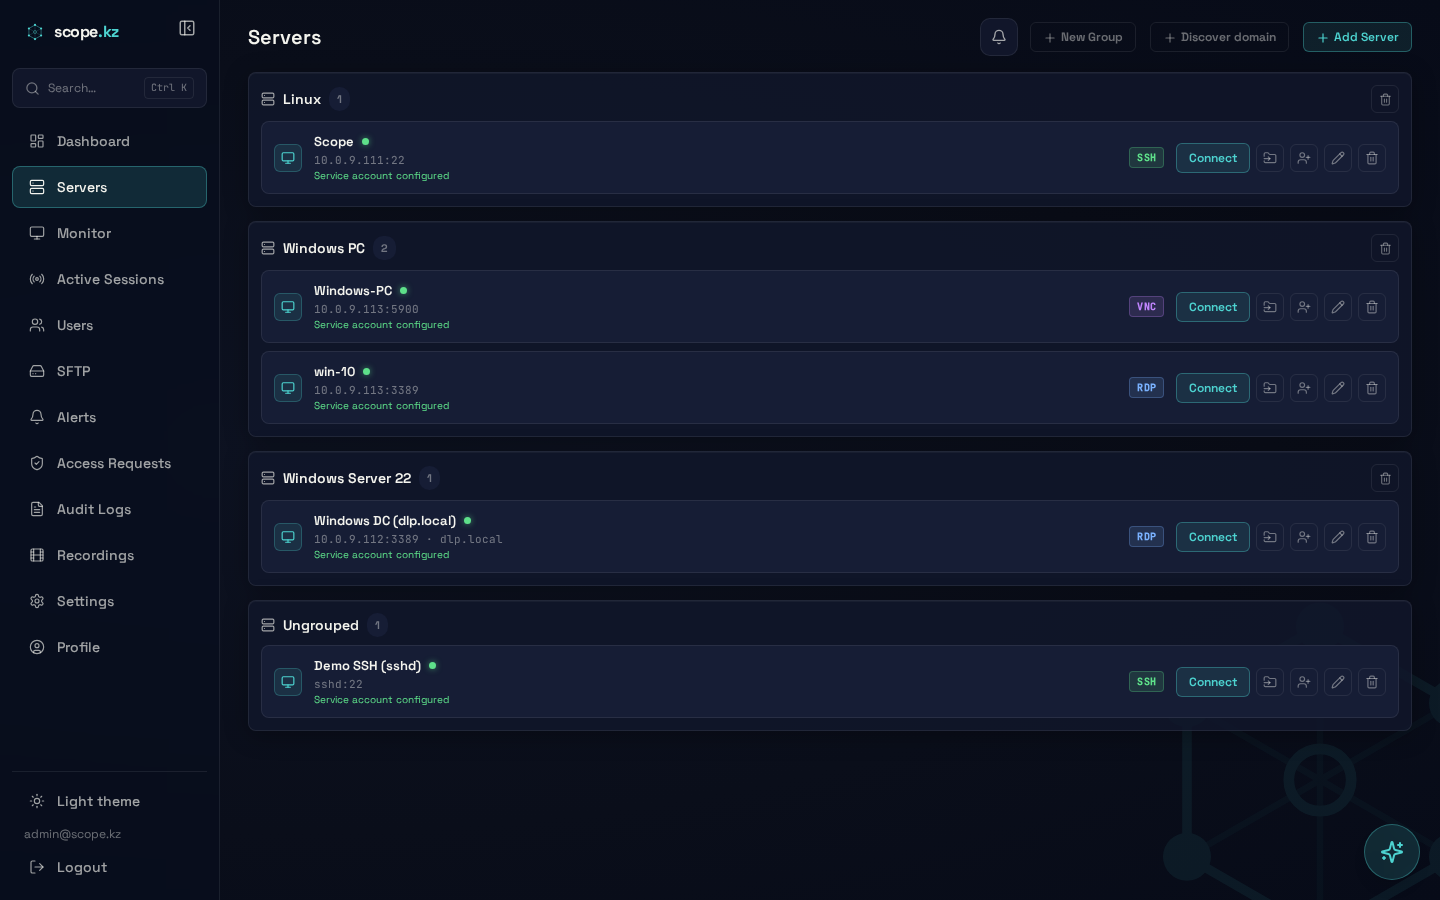The width and height of the screenshot is (1440, 900).
Task: Connect to win-10 server
Action: click(x=1213, y=388)
